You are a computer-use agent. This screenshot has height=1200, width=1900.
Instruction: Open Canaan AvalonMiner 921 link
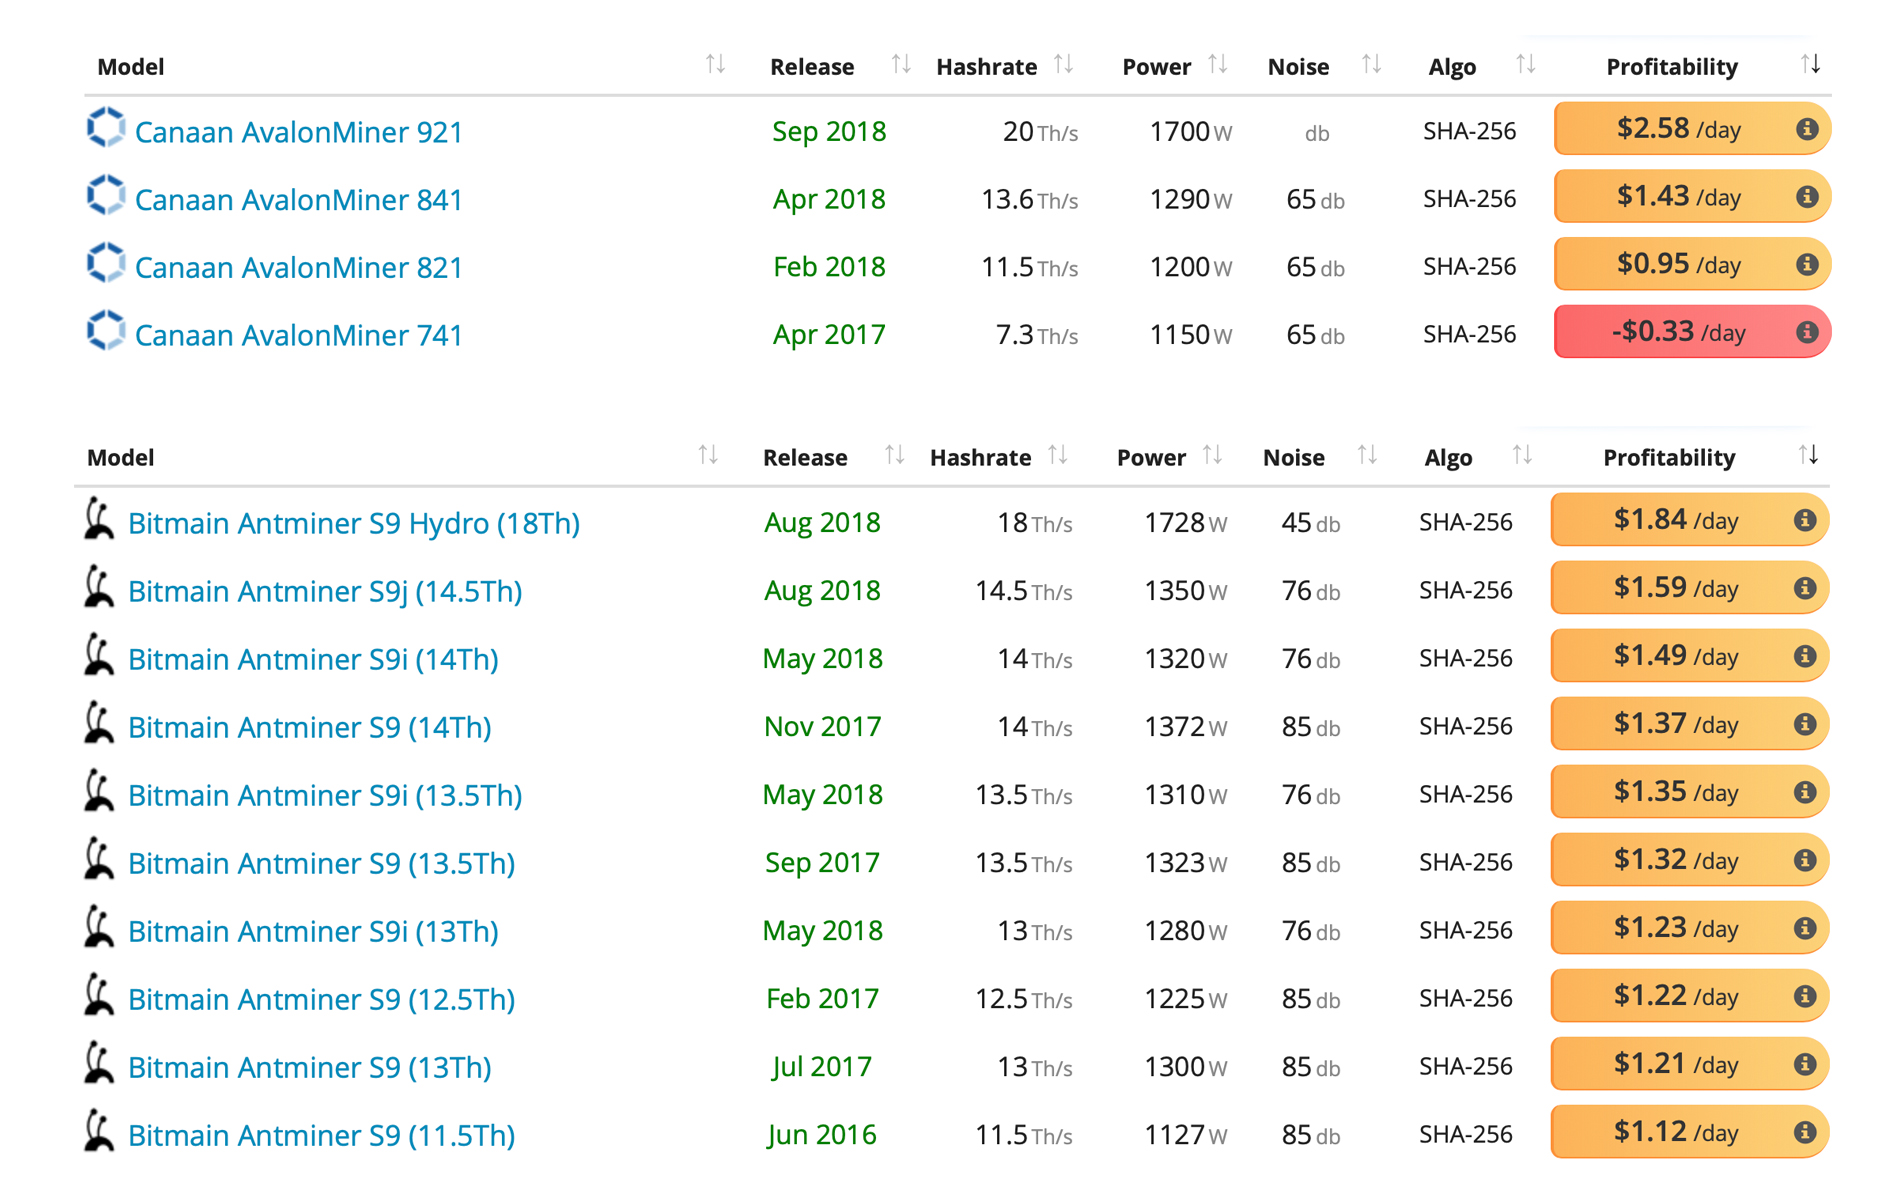coord(299,132)
